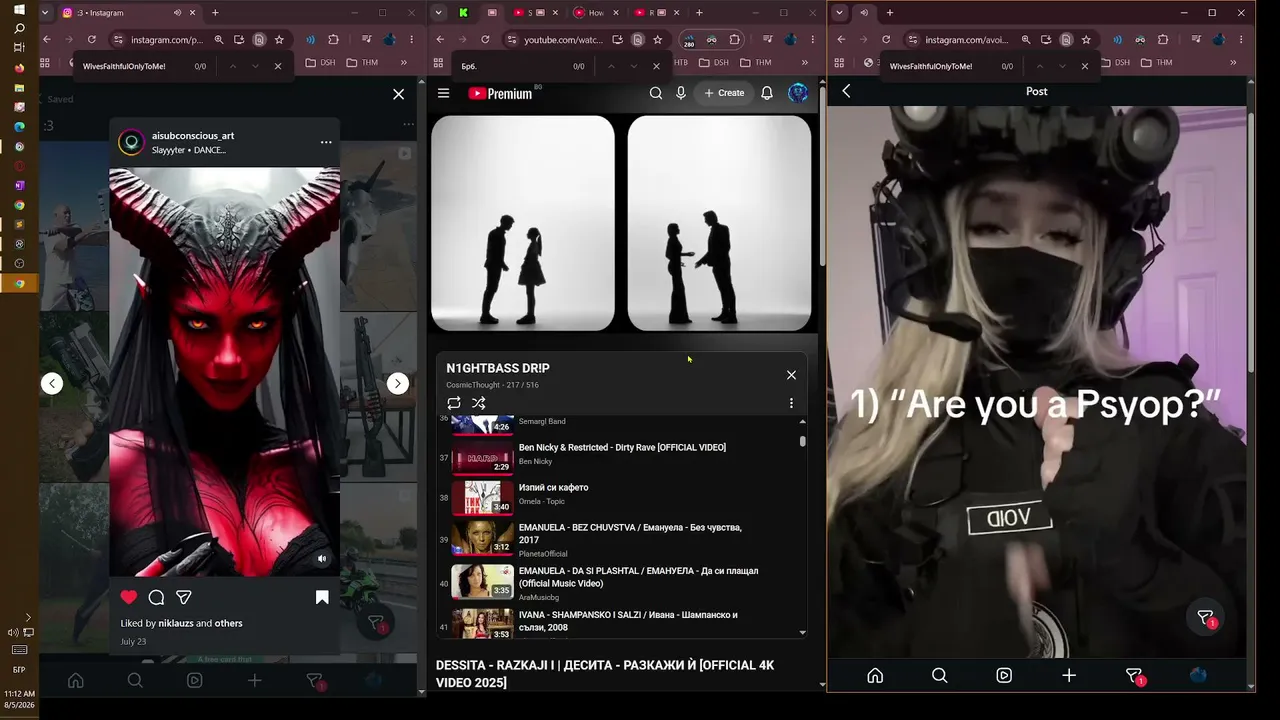Screen dimensions: 1280x720
Task: Open floating messages bubble in right Instagram window
Action: pyautogui.click(x=1205, y=618)
